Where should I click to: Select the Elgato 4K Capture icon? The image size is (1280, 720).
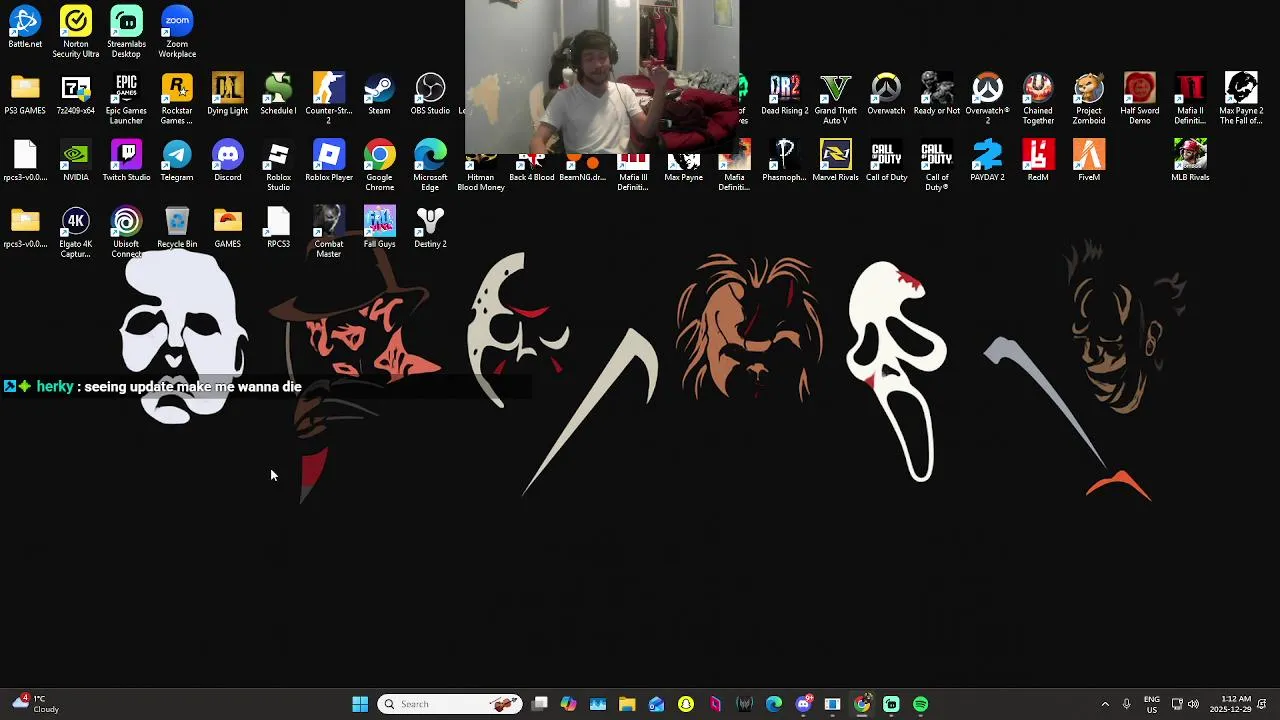click(76, 232)
